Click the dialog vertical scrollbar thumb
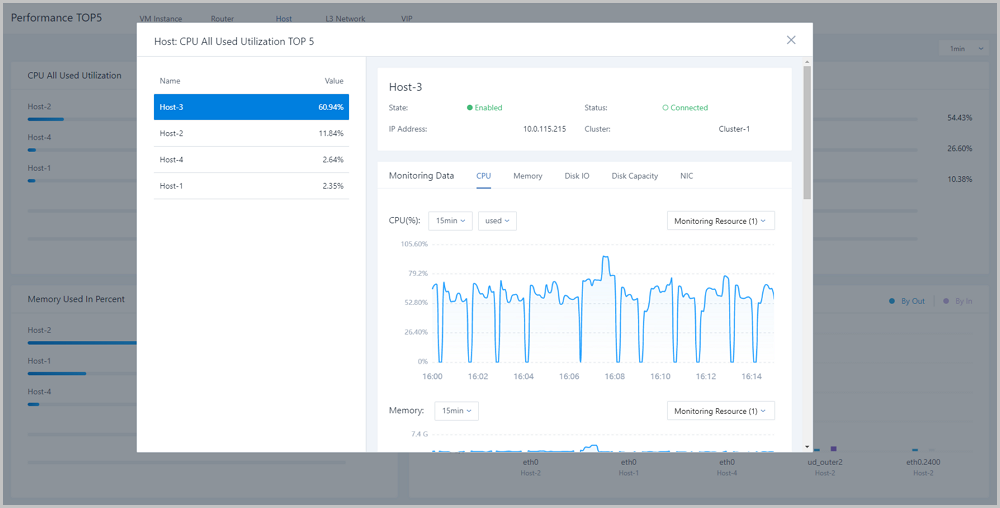1000x508 pixels. click(x=807, y=131)
